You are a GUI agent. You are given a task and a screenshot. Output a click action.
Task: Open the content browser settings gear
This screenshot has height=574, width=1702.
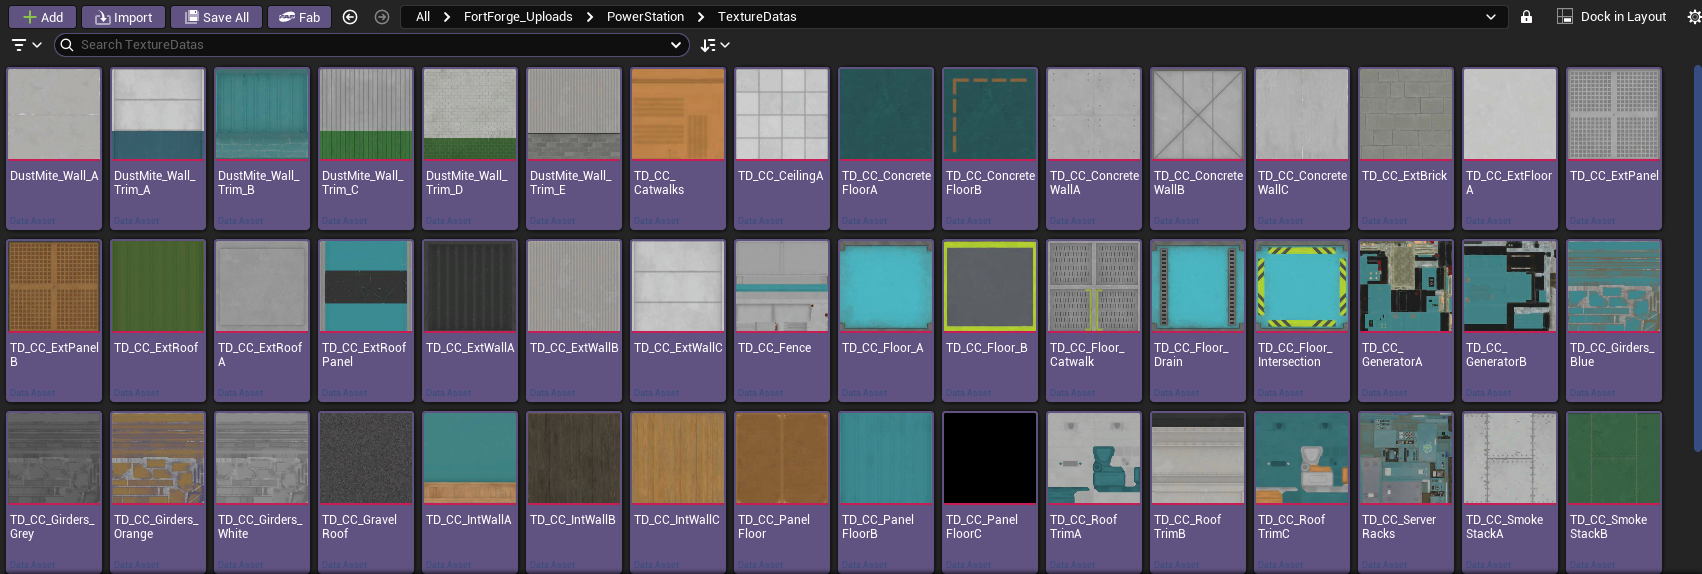1694,17
